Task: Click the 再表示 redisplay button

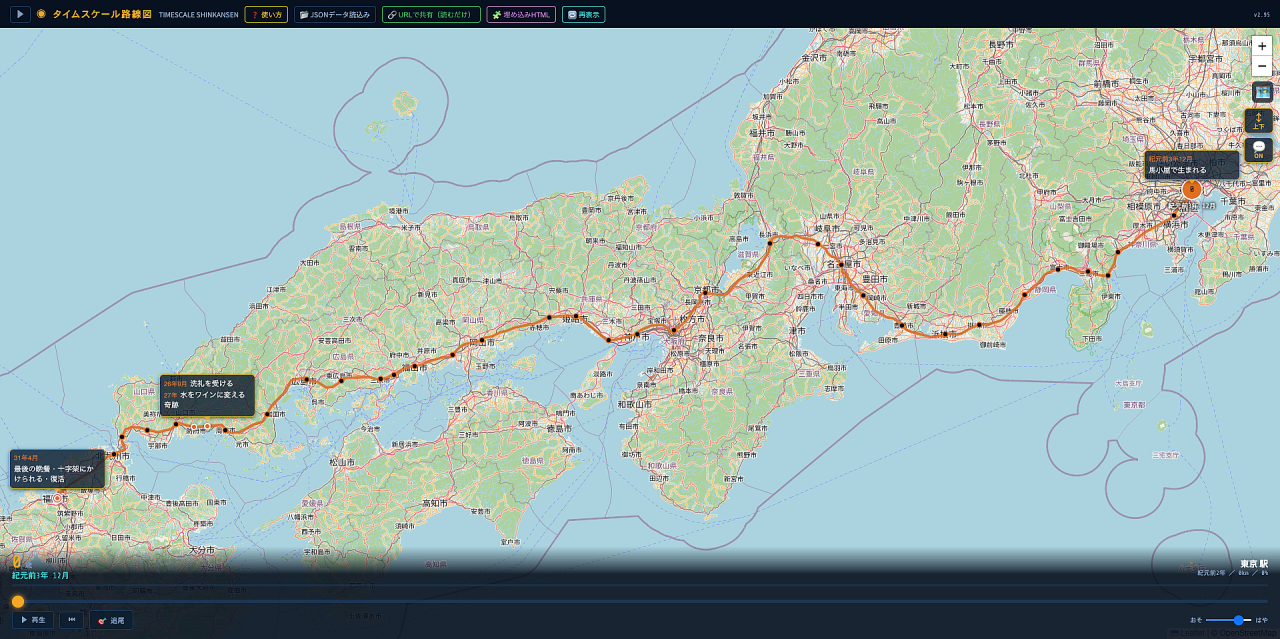Action: point(583,15)
